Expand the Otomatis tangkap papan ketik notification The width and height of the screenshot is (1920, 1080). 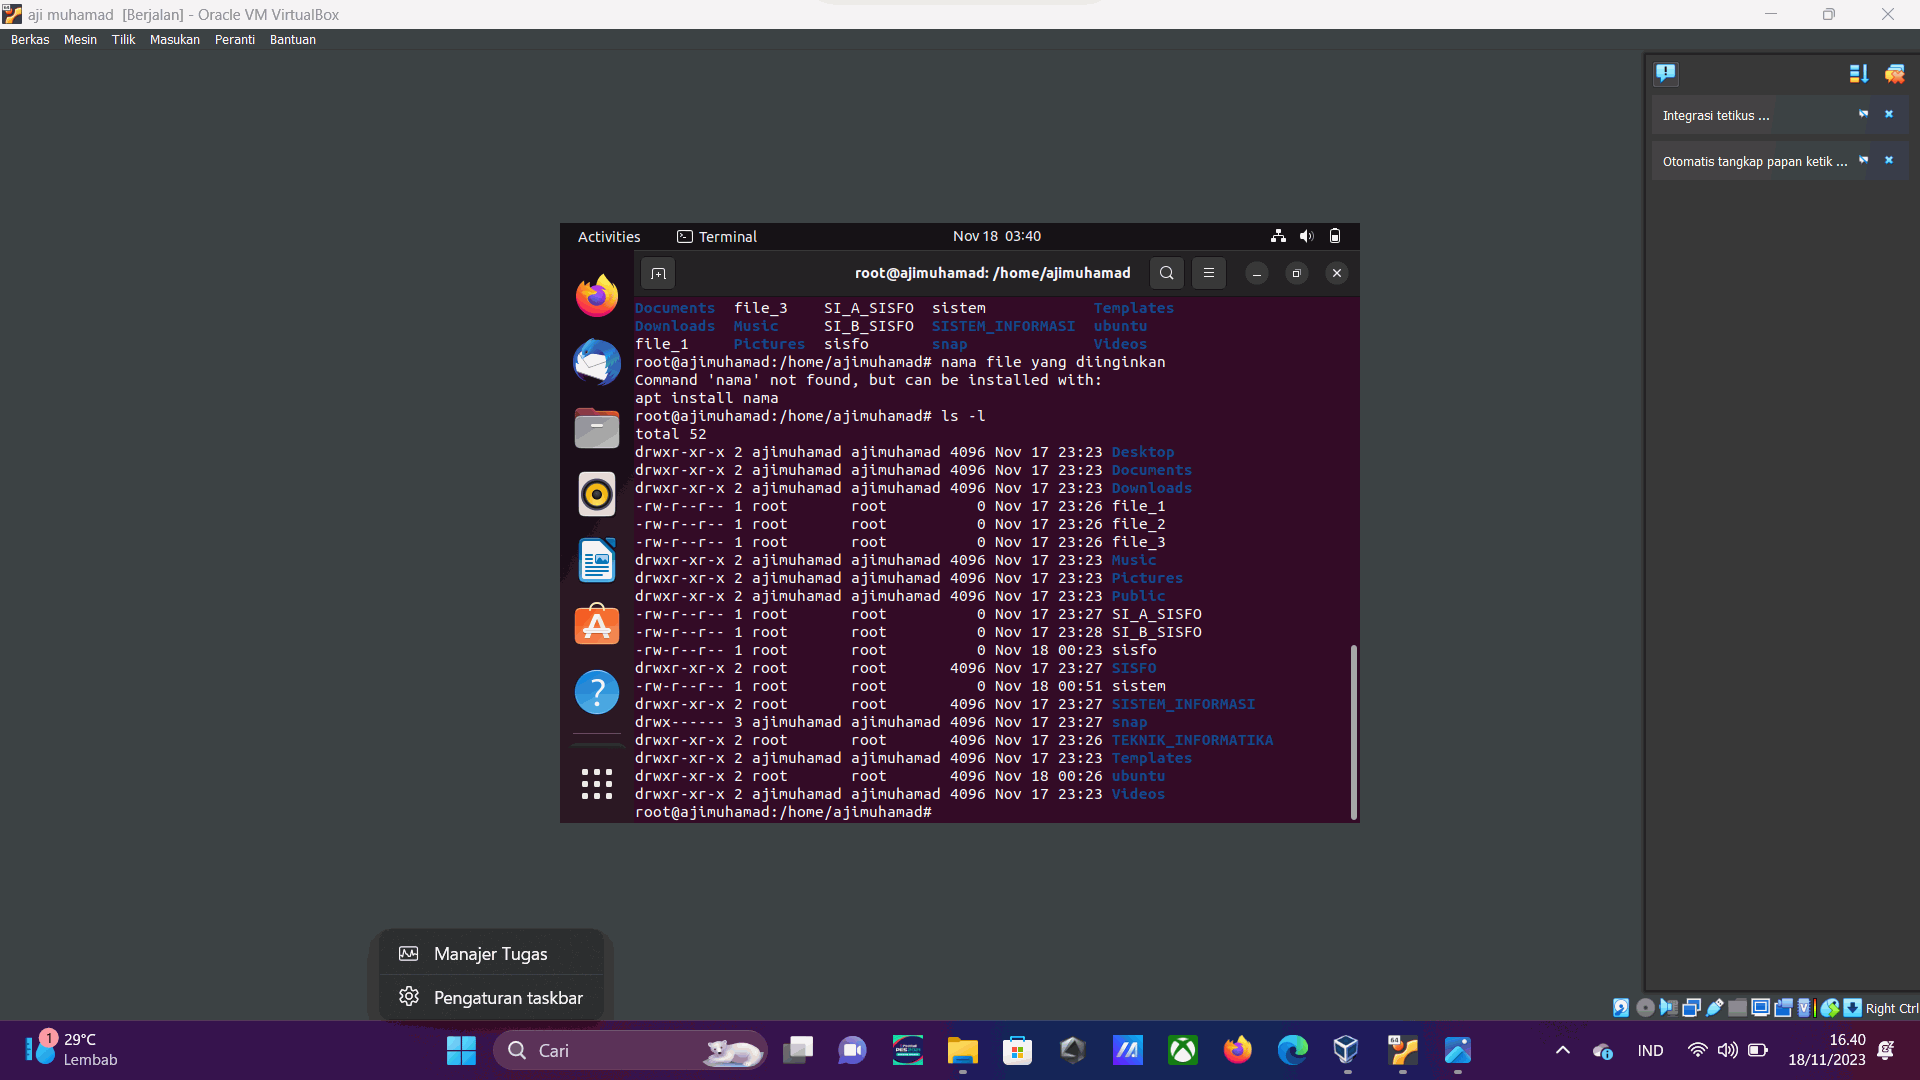(1755, 162)
